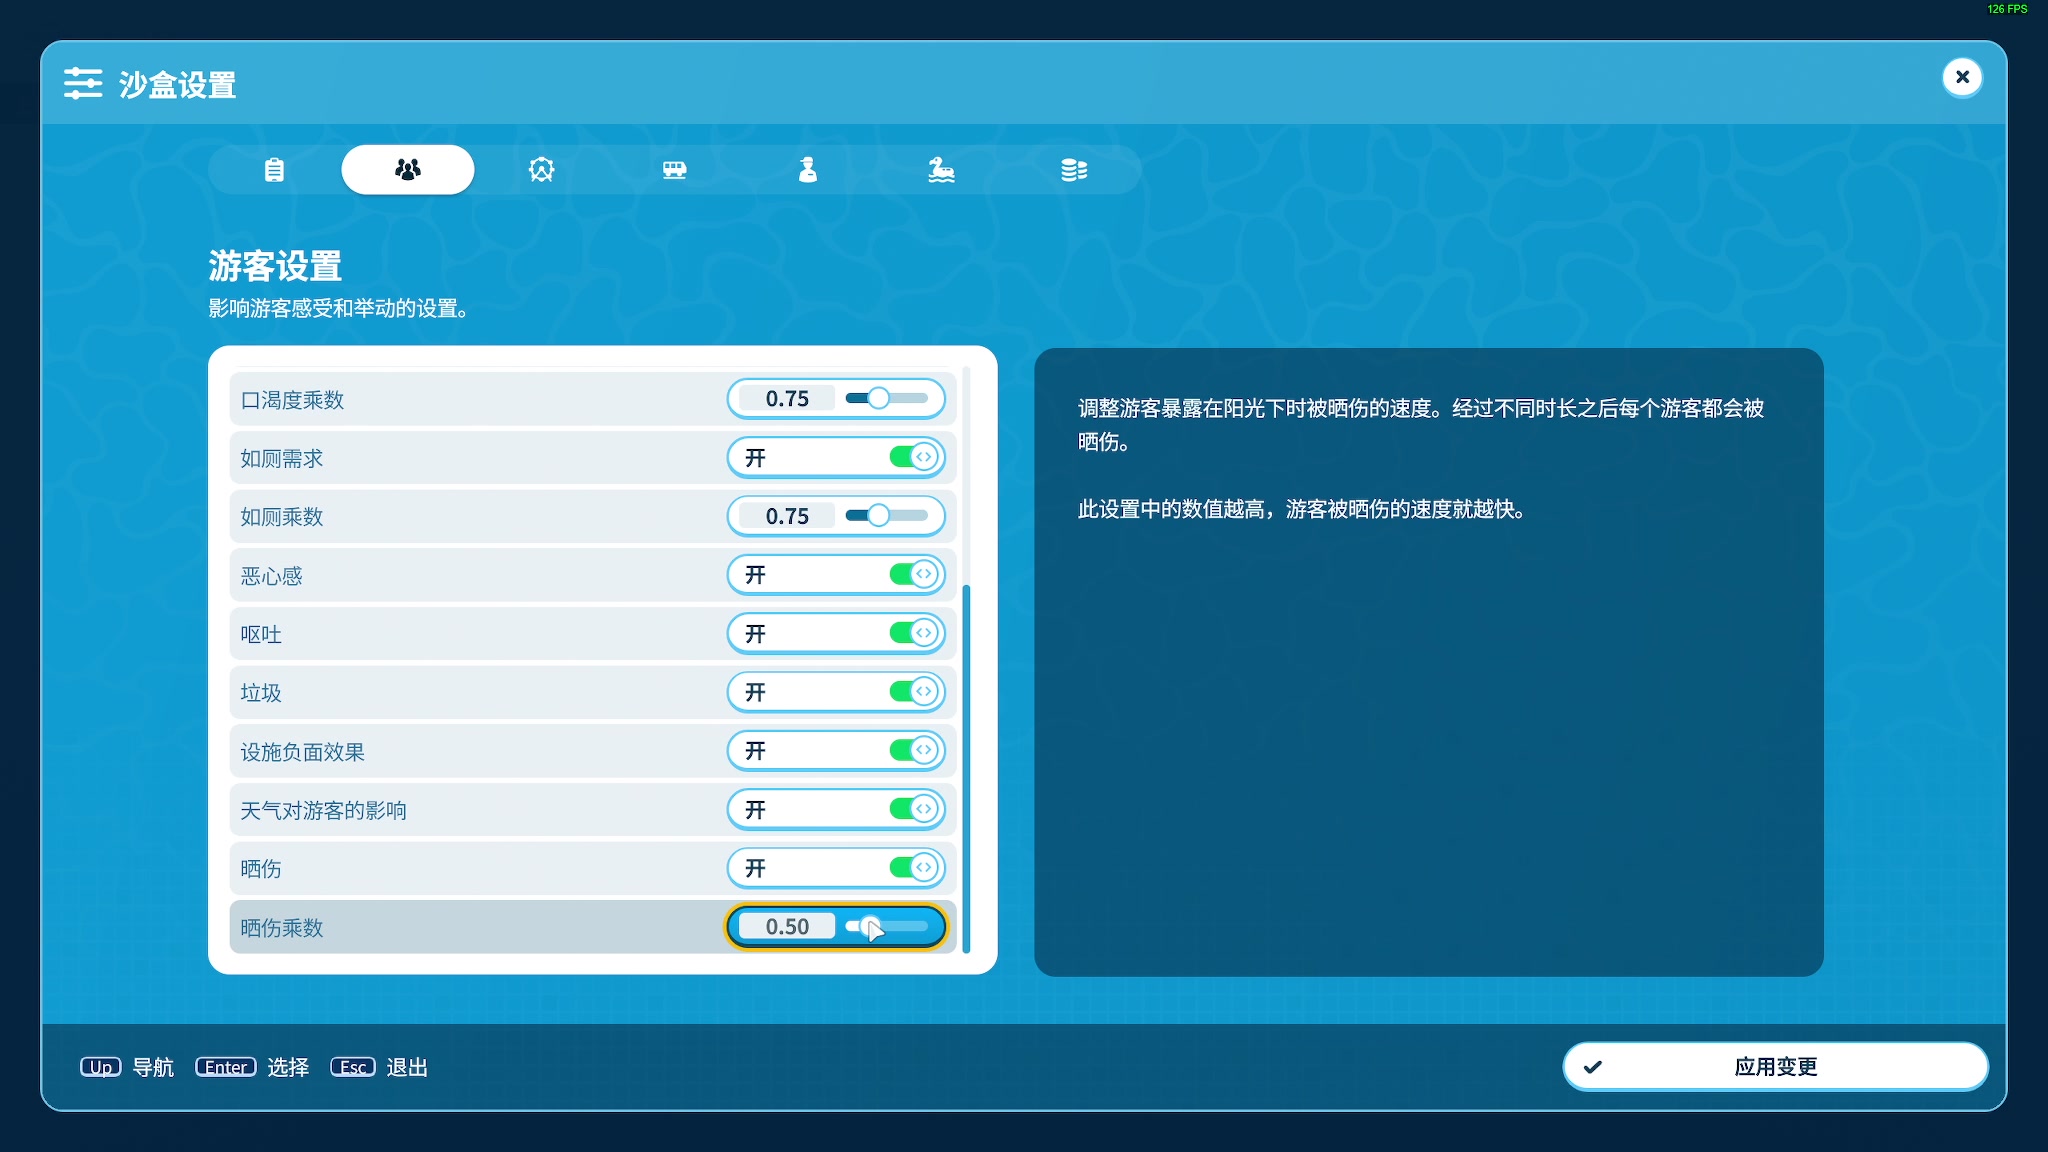
Task: Disable the 呕吐 switch
Action: point(915,633)
